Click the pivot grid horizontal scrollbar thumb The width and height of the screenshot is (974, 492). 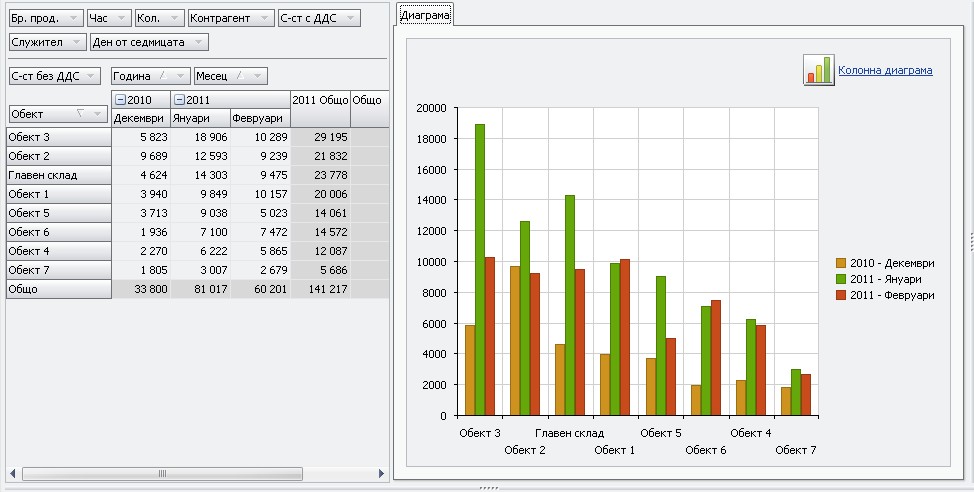pos(162,474)
